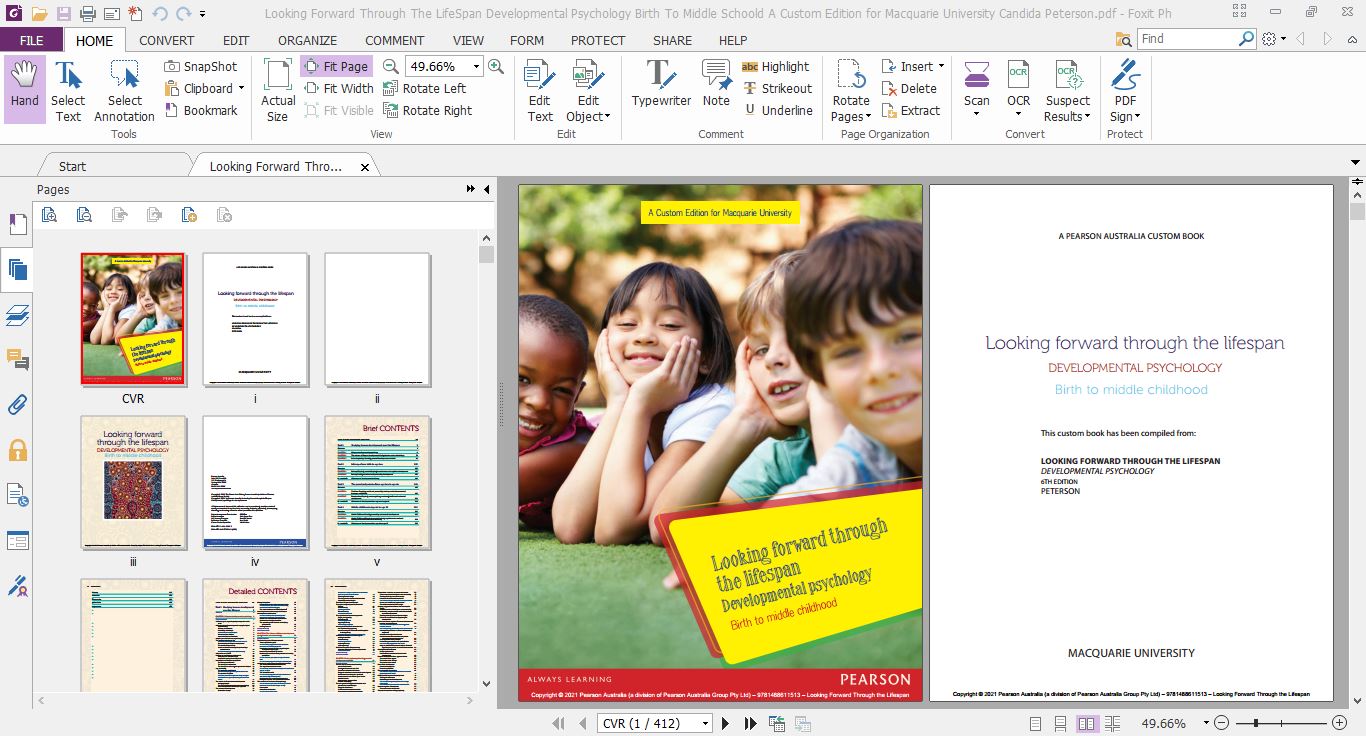Open the Comments side panel
Screen dimensions: 1366x736
click(17, 360)
